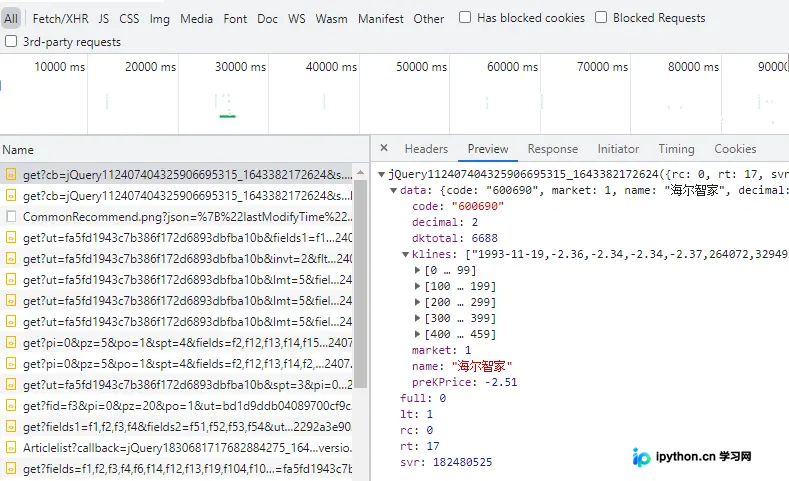Filter requests by Other type
Screen dimensions: 789x481
pyautogui.click(x=429, y=19)
